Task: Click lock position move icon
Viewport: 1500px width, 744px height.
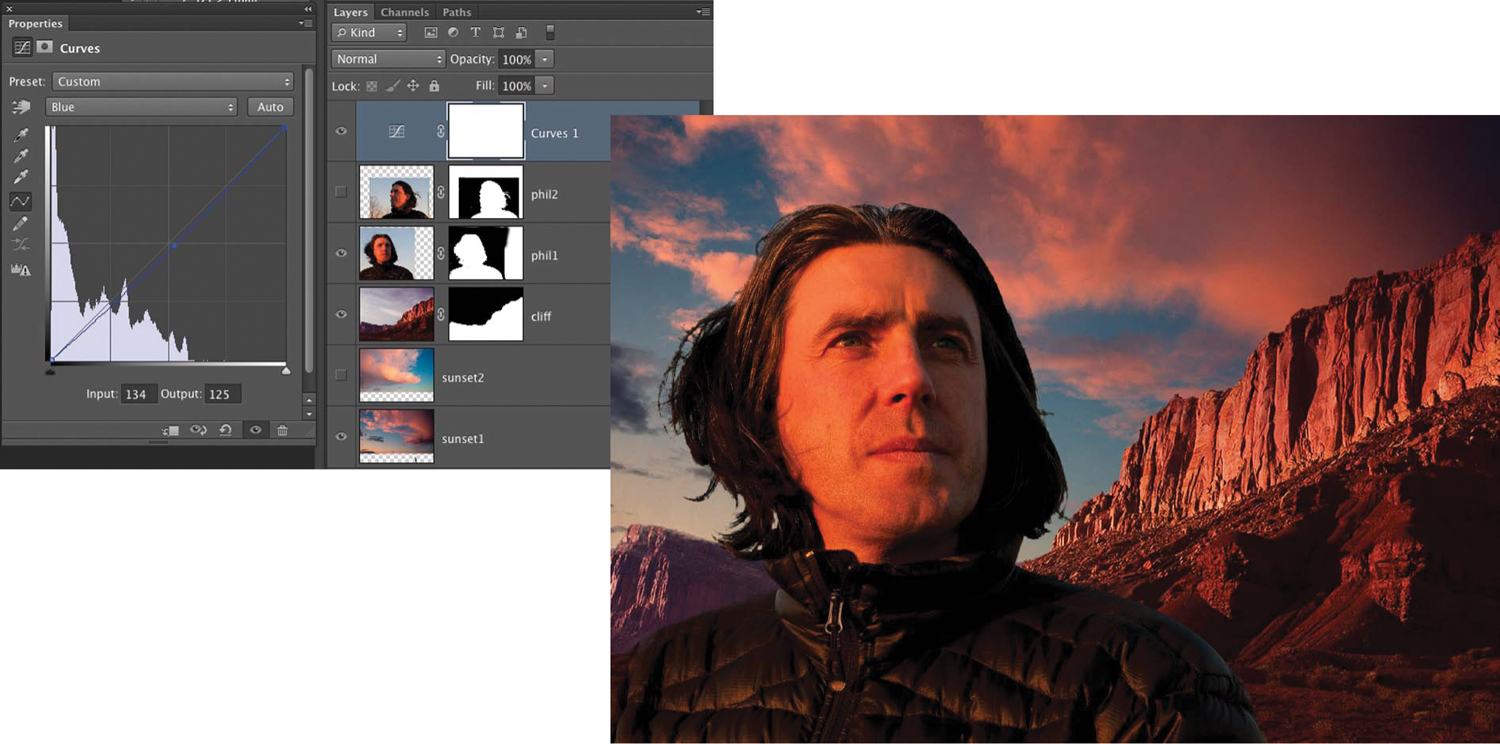Action: pyautogui.click(x=412, y=87)
